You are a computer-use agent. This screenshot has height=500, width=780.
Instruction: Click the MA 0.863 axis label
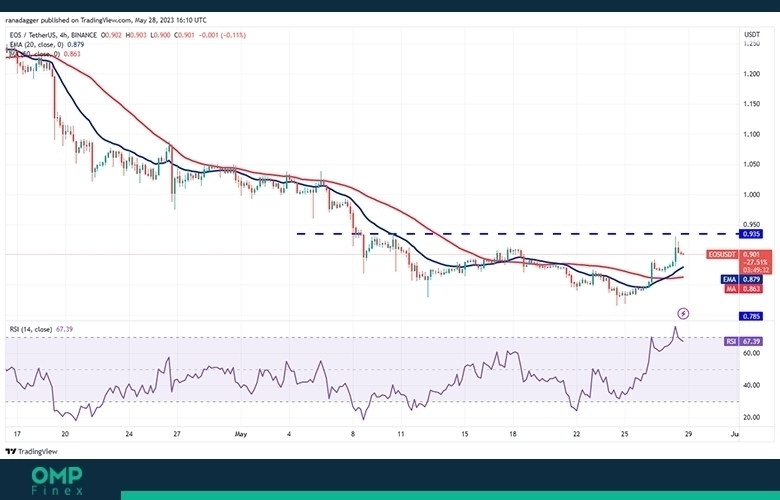coord(743,289)
